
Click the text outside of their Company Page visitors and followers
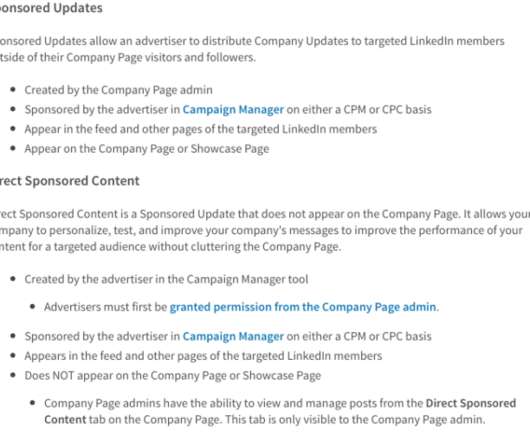pyautogui.click(x=127, y=57)
